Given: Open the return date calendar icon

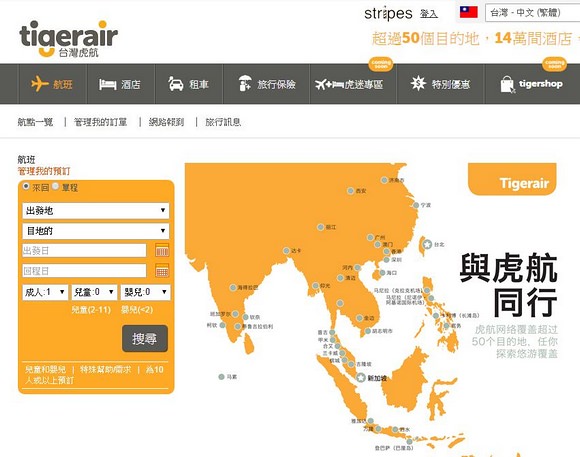Looking at the screenshot, I should pyautogui.click(x=162, y=270).
